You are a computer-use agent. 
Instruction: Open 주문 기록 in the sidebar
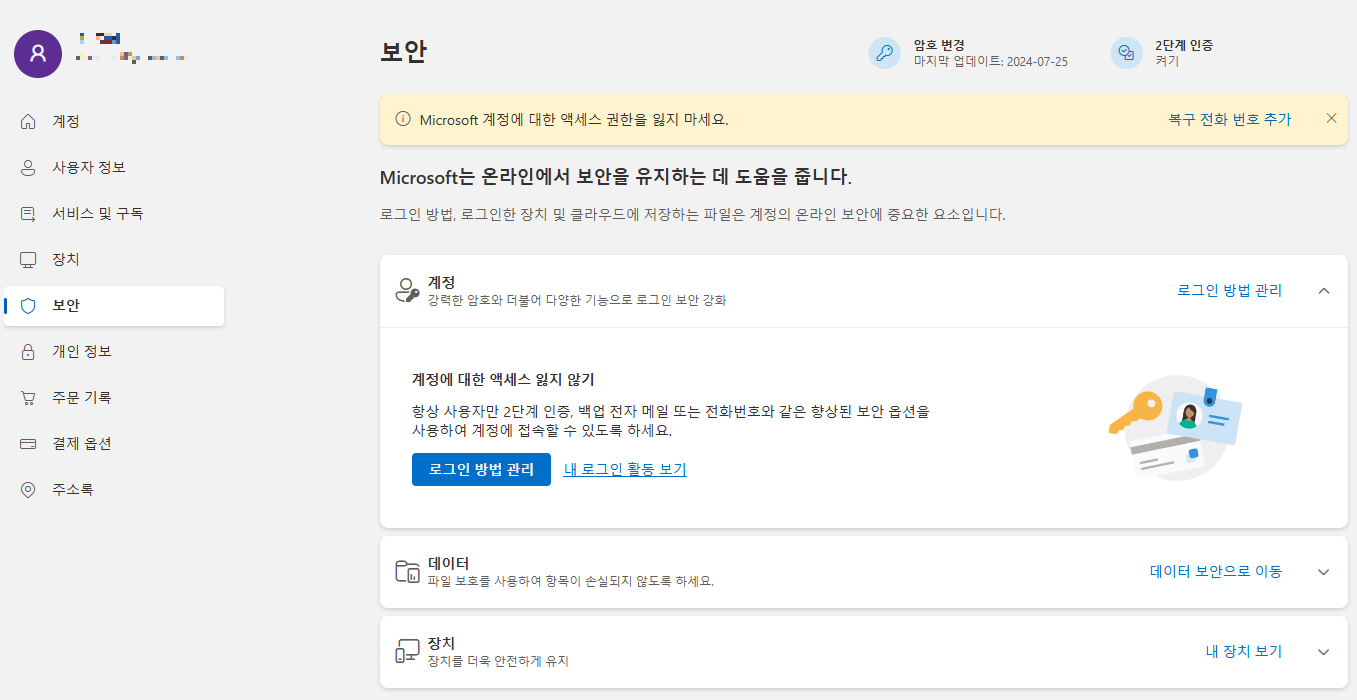(114, 398)
